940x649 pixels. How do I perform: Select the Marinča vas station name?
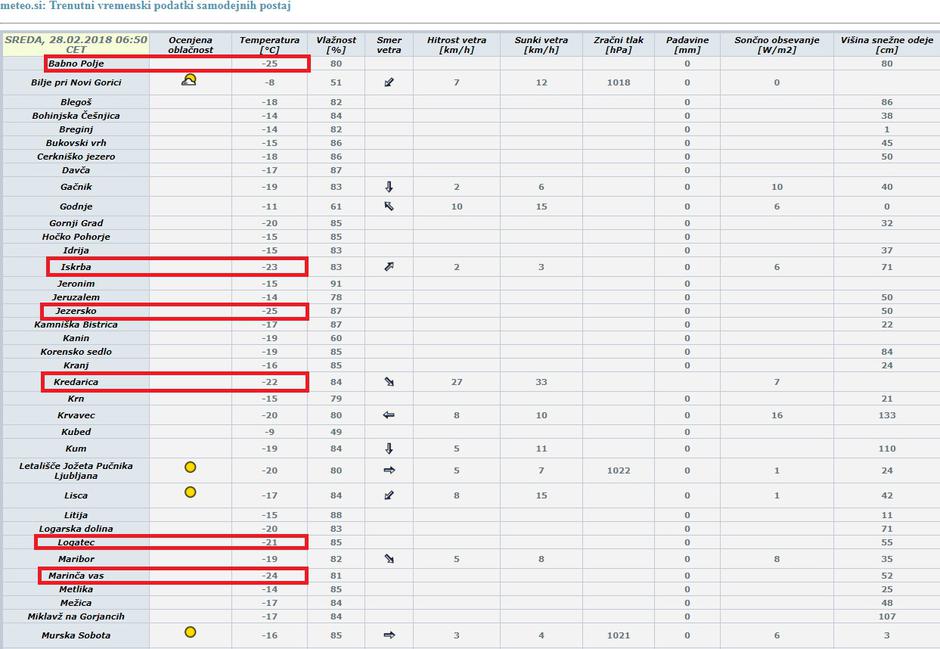76,575
